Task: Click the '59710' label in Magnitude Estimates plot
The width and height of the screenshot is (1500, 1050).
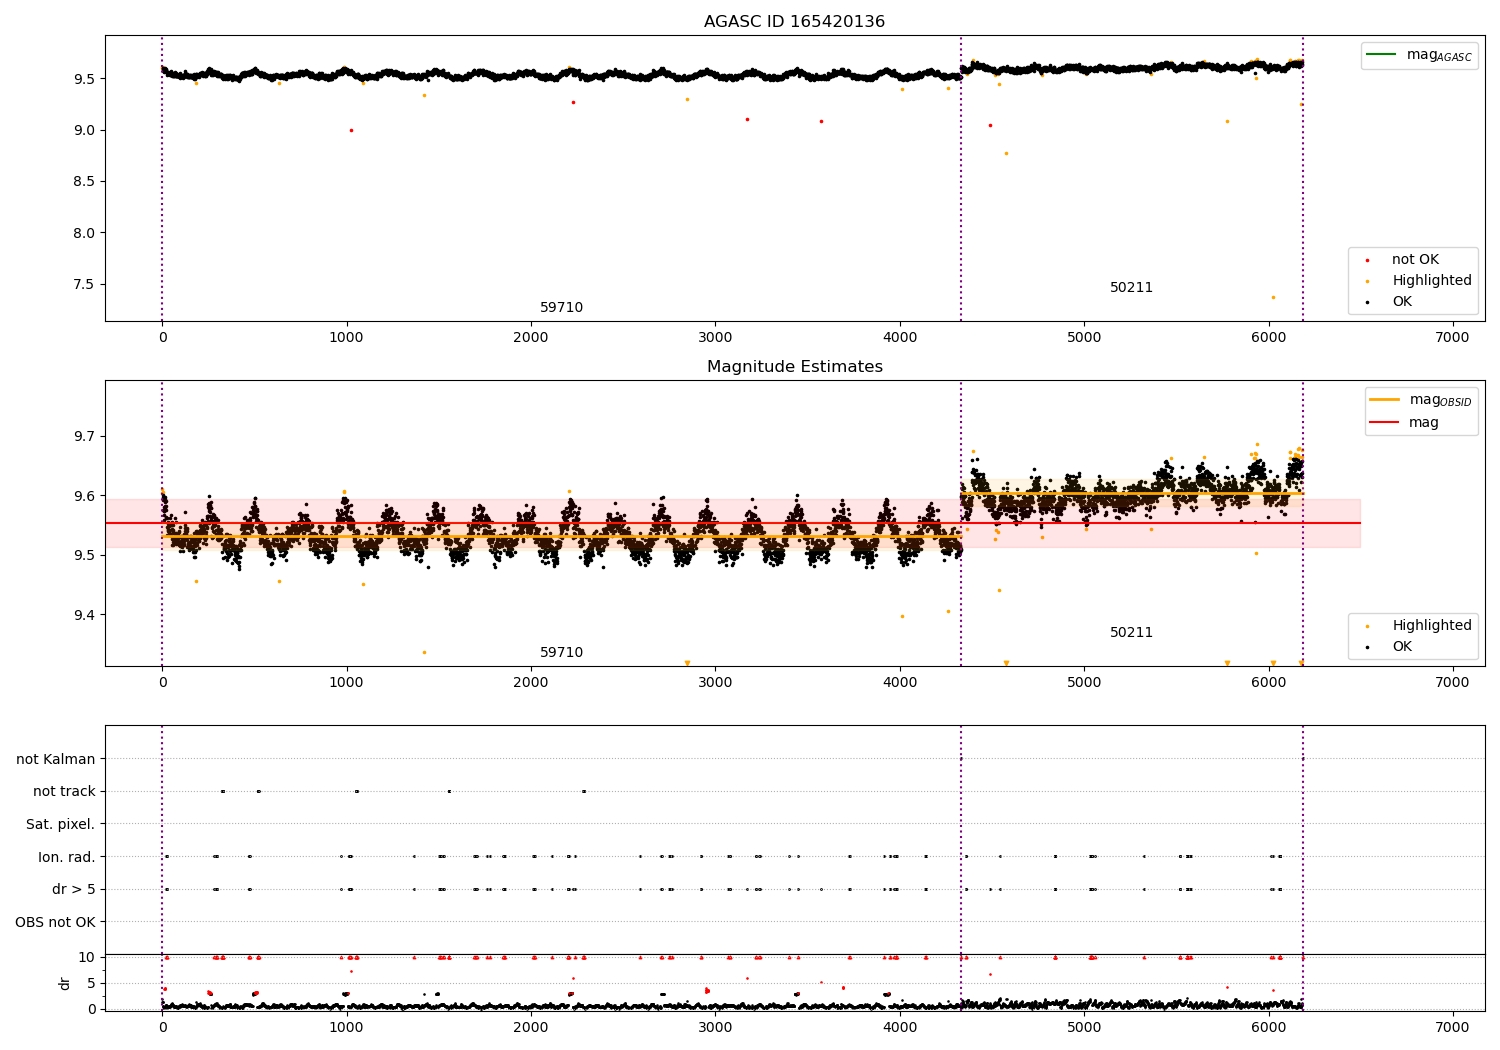Action: [561, 653]
